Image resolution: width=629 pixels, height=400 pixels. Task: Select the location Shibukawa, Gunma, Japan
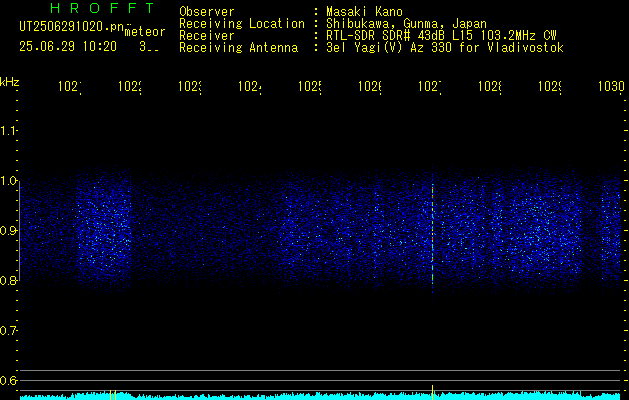(x=406, y=24)
